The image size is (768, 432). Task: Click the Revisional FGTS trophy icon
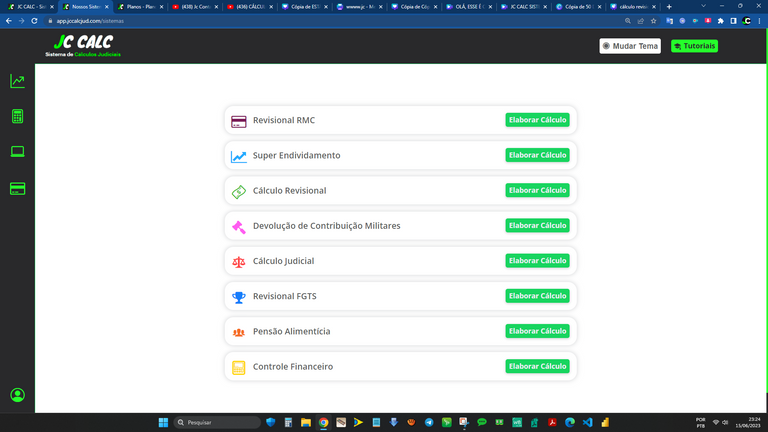tap(239, 297)
